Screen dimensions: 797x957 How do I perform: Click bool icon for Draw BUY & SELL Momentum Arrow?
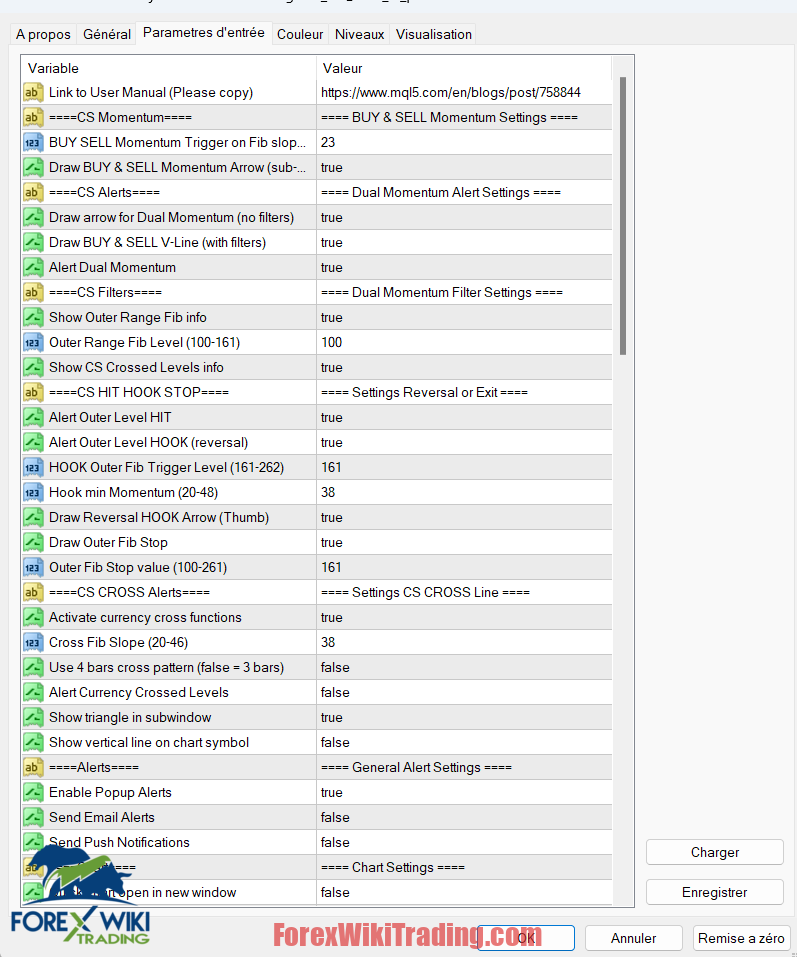click(33, 167)
